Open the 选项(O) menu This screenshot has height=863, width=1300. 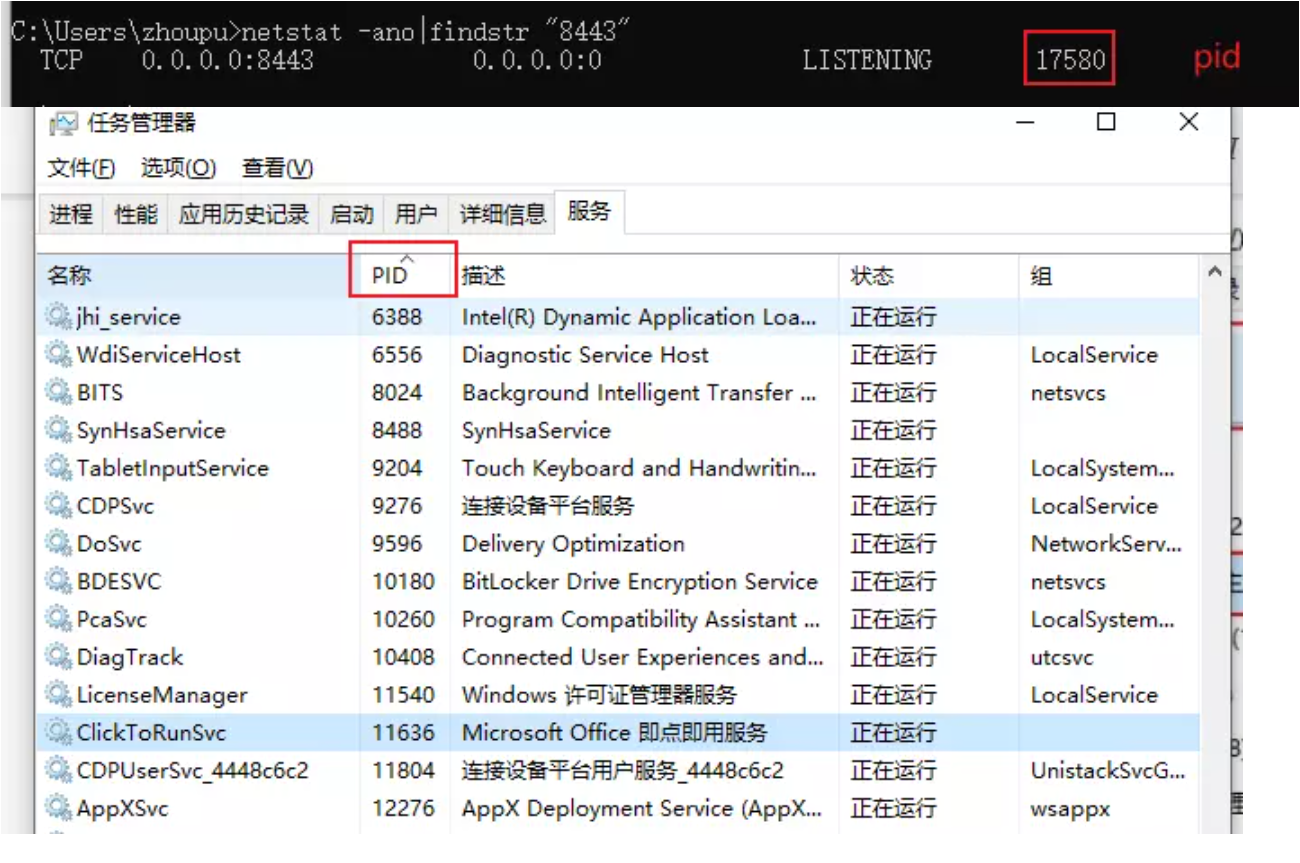pos(178,169)
